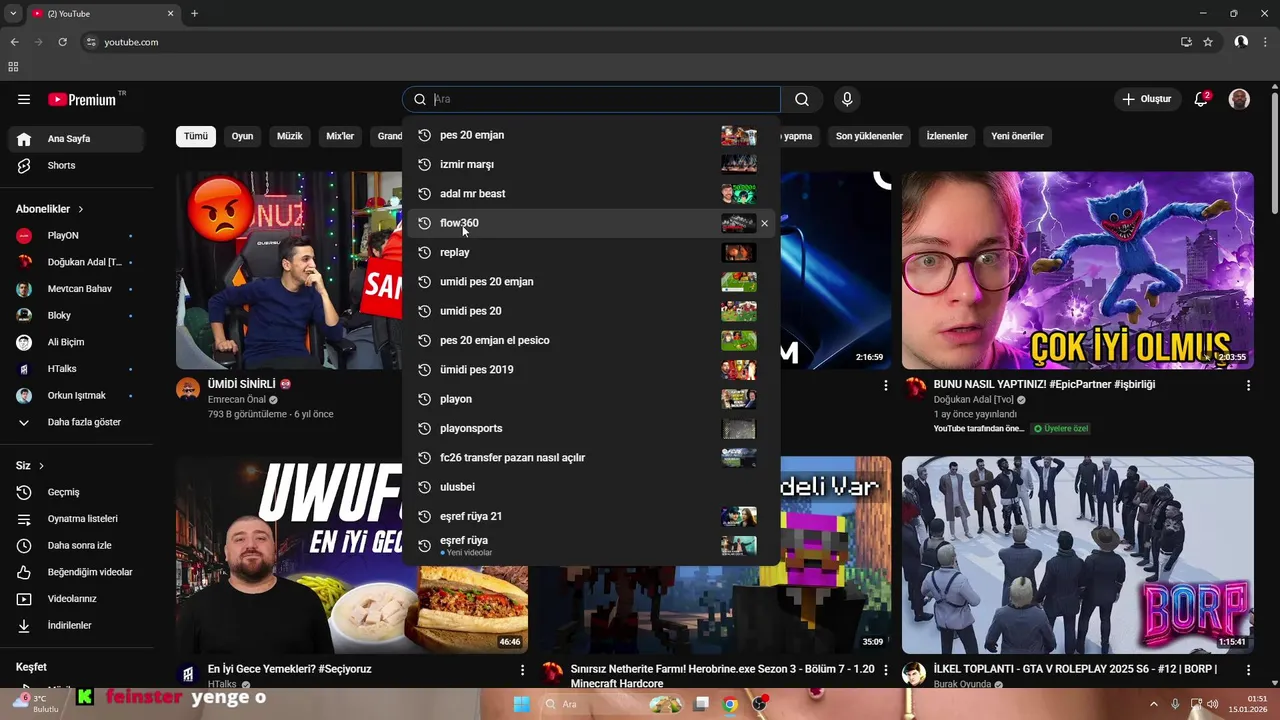Image resolution: width=1280 pixels, height=720 pixels.
Task: Open PlayON subscription channel
Action: coord(78,236)
